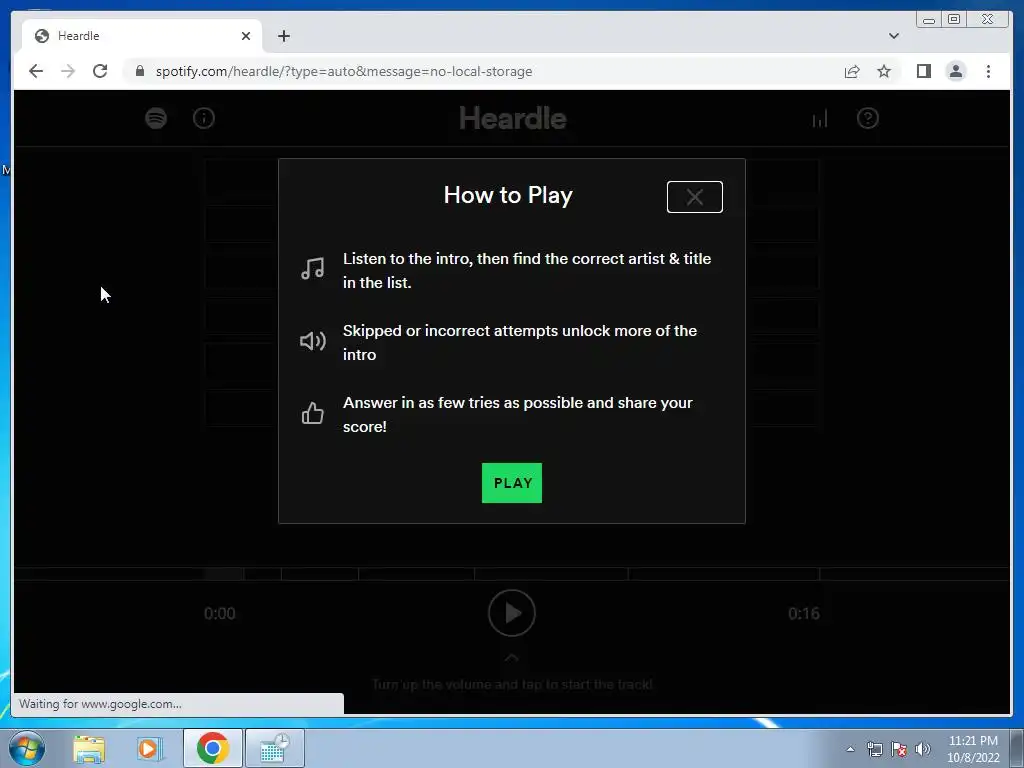Viewport: 1024px width, 768px height.
Task: Click the Heardle title heading
Action: 513,118
